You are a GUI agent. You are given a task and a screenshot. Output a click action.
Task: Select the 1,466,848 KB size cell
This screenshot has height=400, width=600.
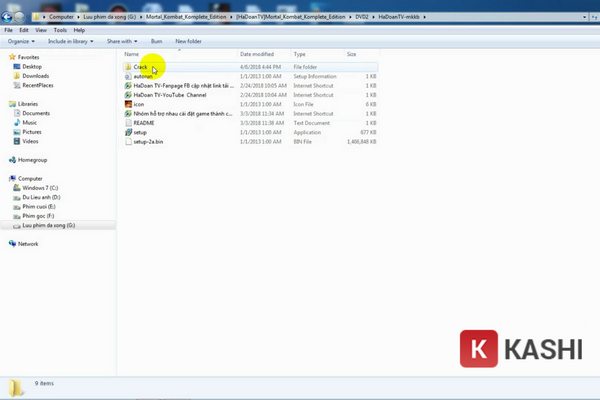(x=362, y=142)
